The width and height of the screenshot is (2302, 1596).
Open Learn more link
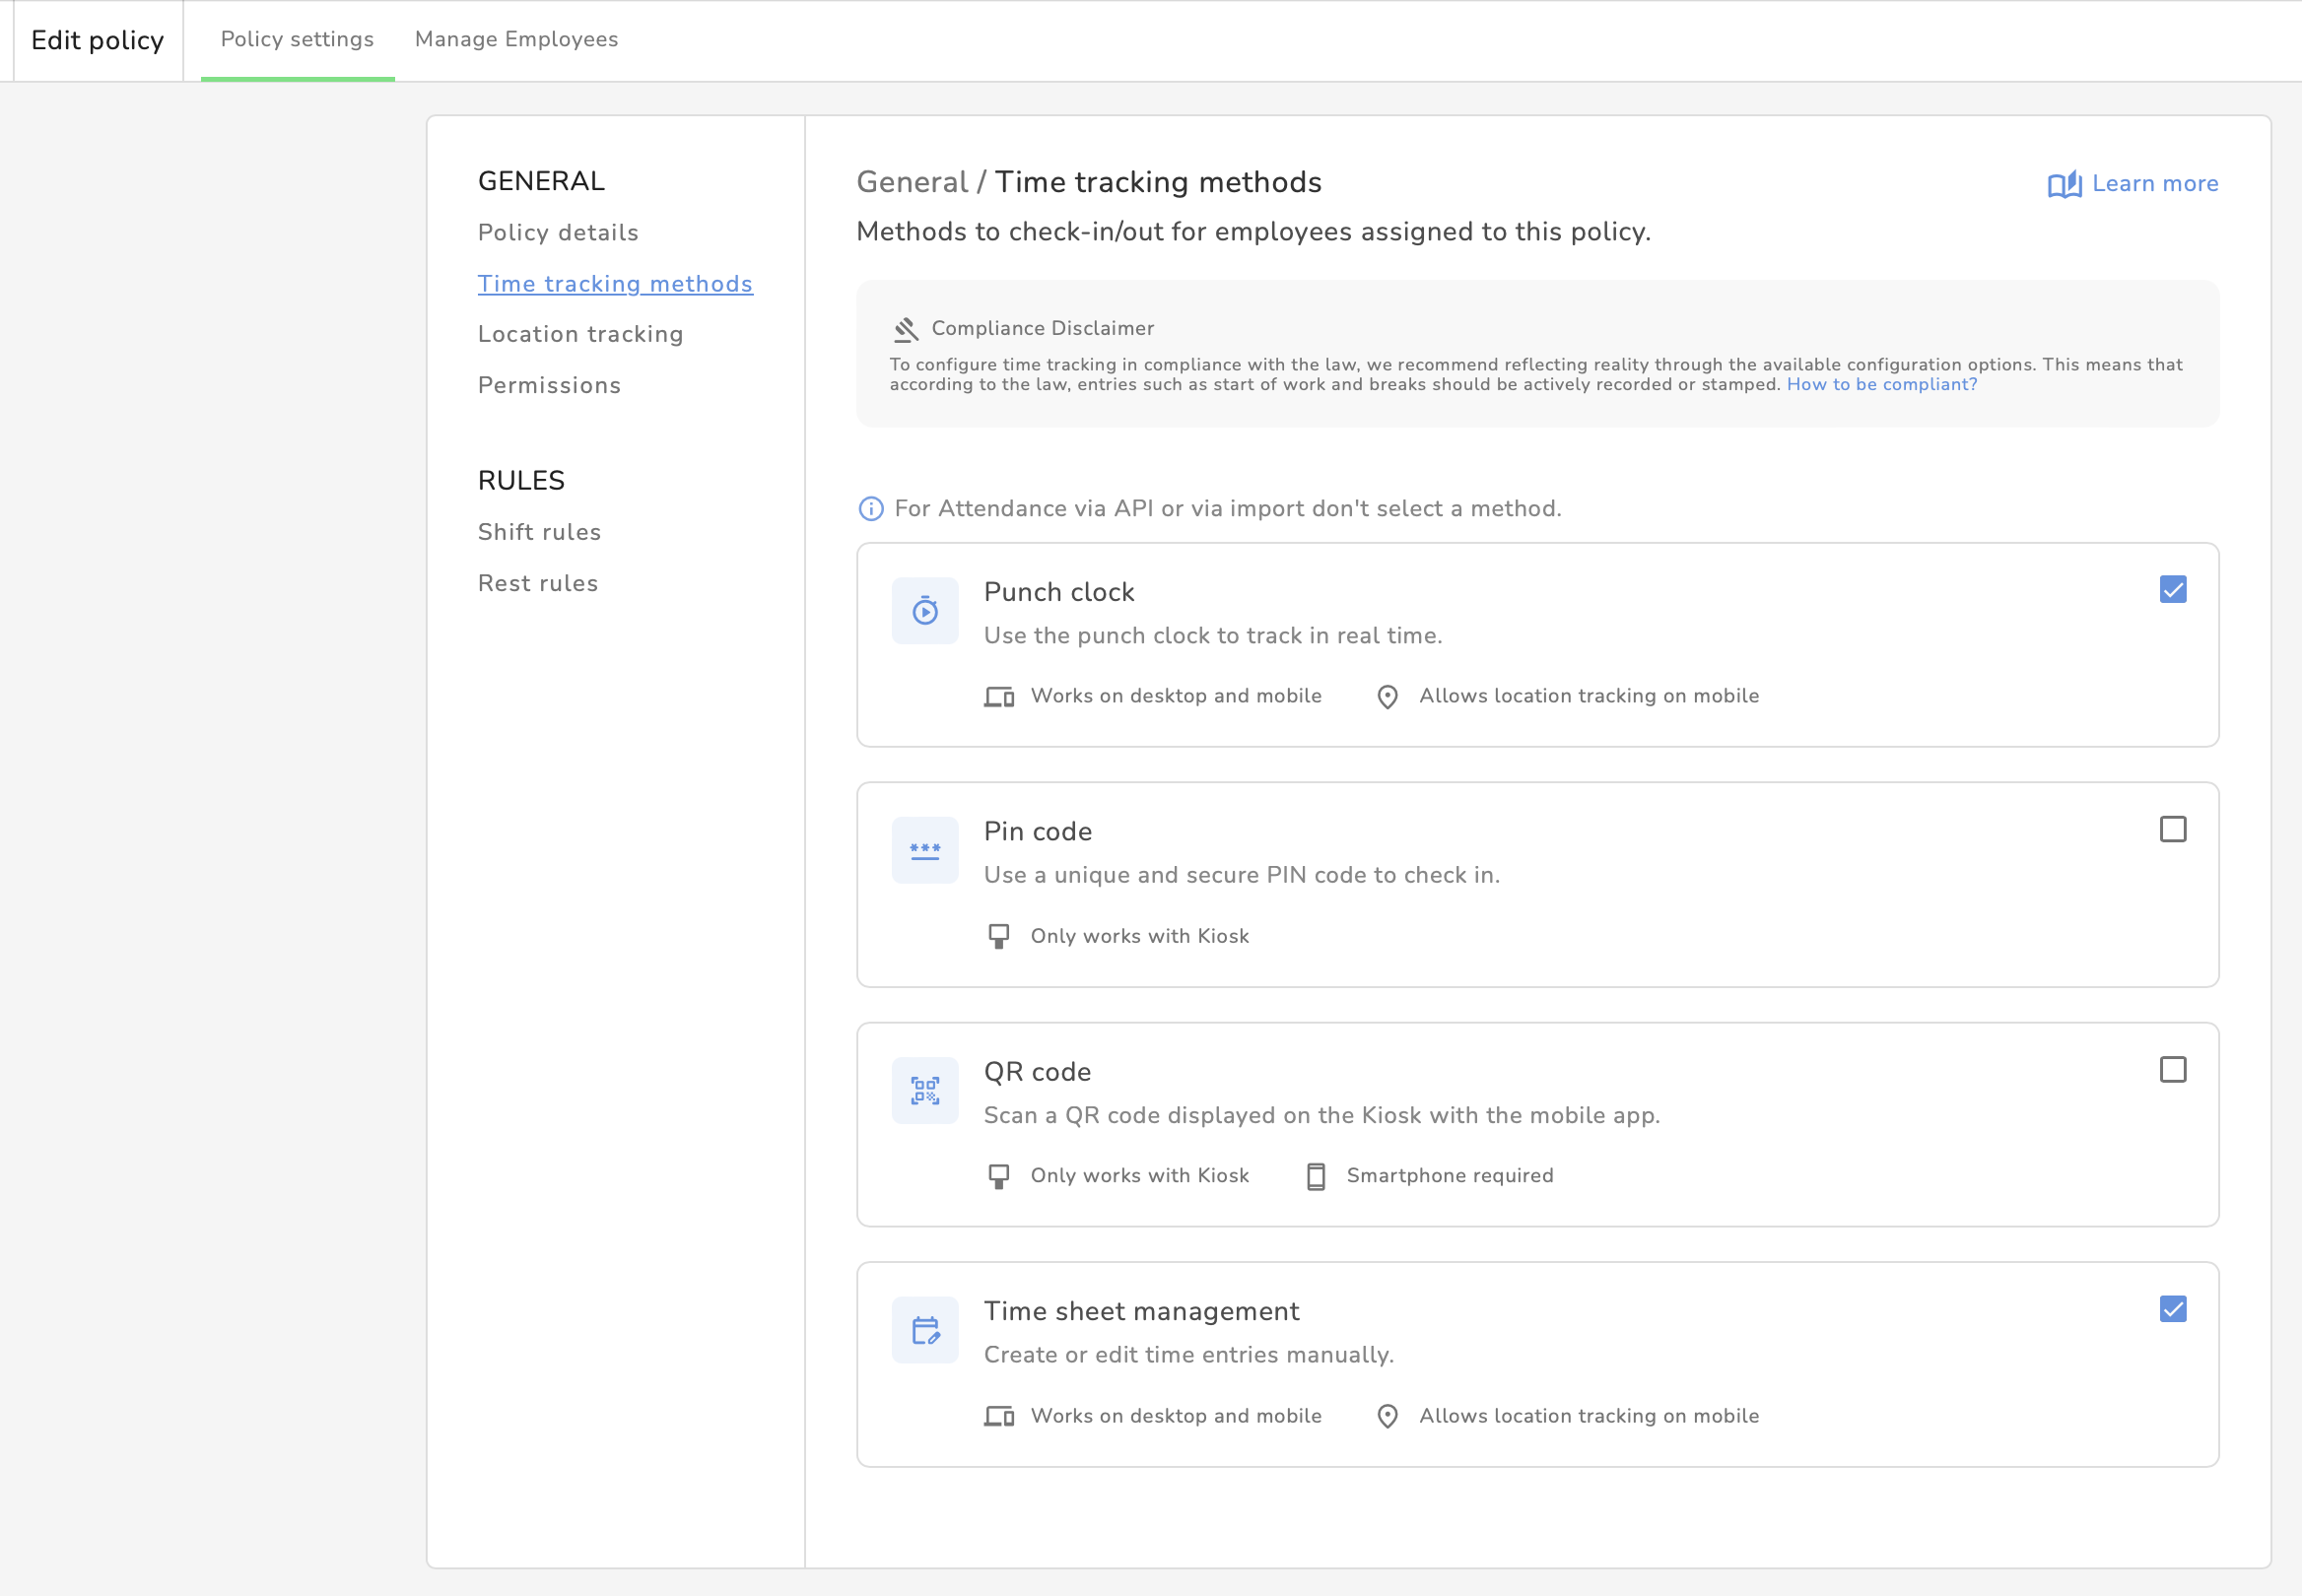(2154, 184)
